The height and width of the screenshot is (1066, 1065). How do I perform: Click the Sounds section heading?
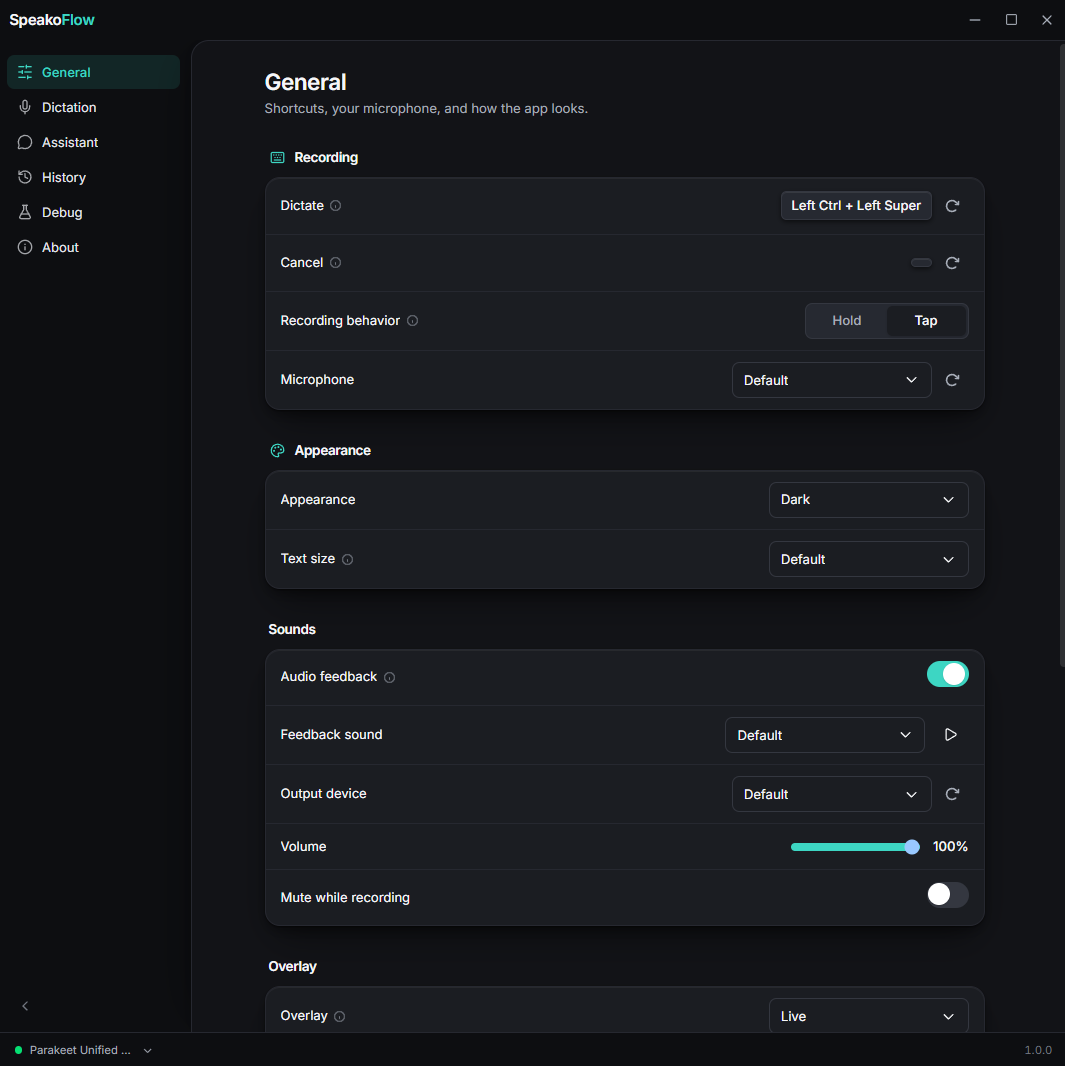pyautogui.click(x=292, y=630)
